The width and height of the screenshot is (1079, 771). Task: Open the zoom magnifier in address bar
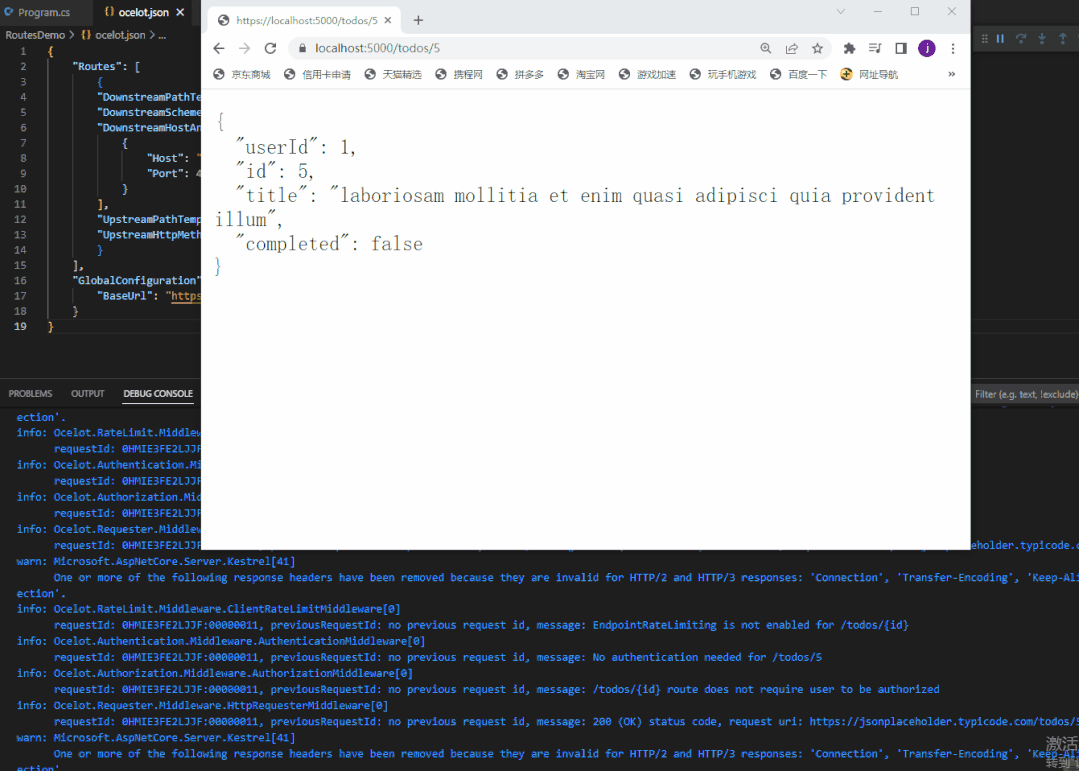click(x=765, y=48)
